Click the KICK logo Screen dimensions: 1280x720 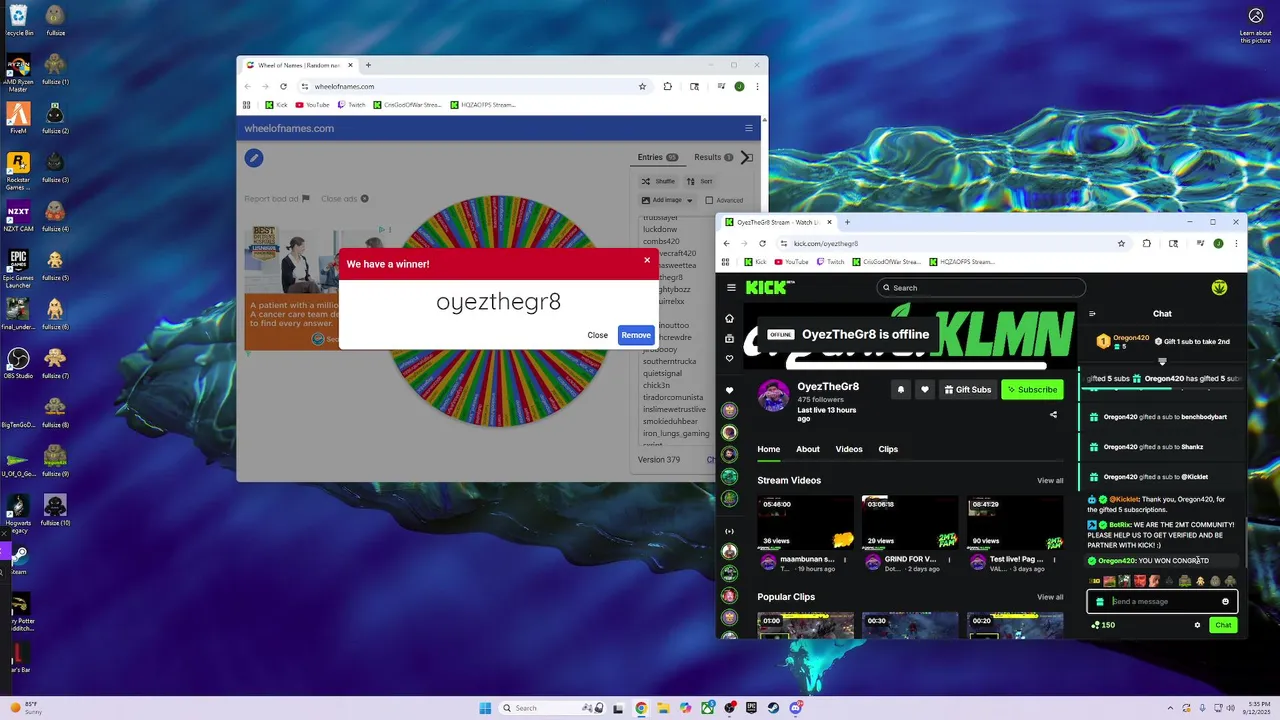tap(770, 288)
